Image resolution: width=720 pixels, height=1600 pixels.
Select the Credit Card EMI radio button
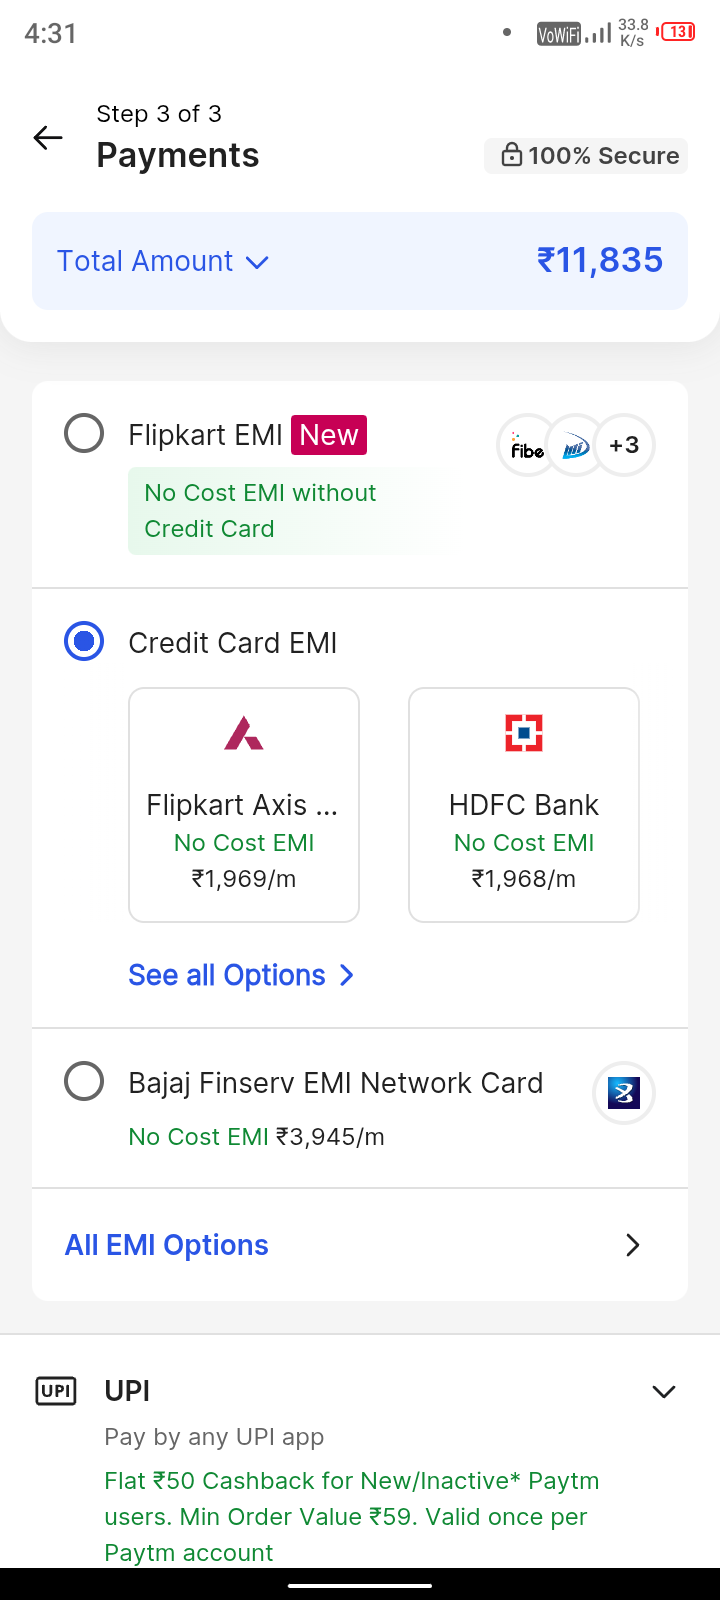click(x=84, y=641)
